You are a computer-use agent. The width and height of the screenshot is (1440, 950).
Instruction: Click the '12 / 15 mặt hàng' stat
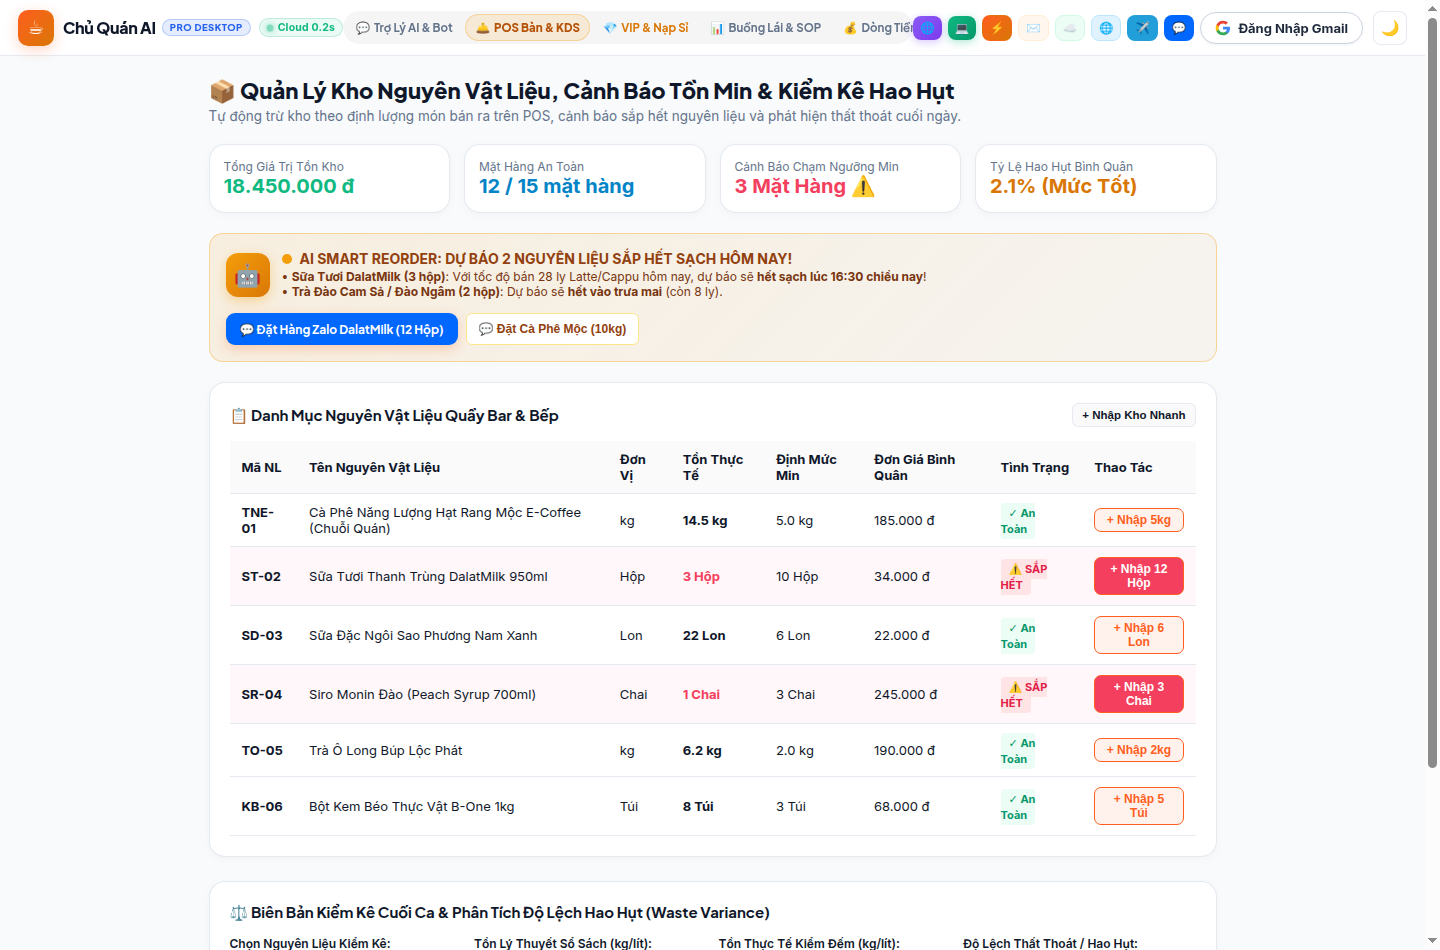[556, 186]
